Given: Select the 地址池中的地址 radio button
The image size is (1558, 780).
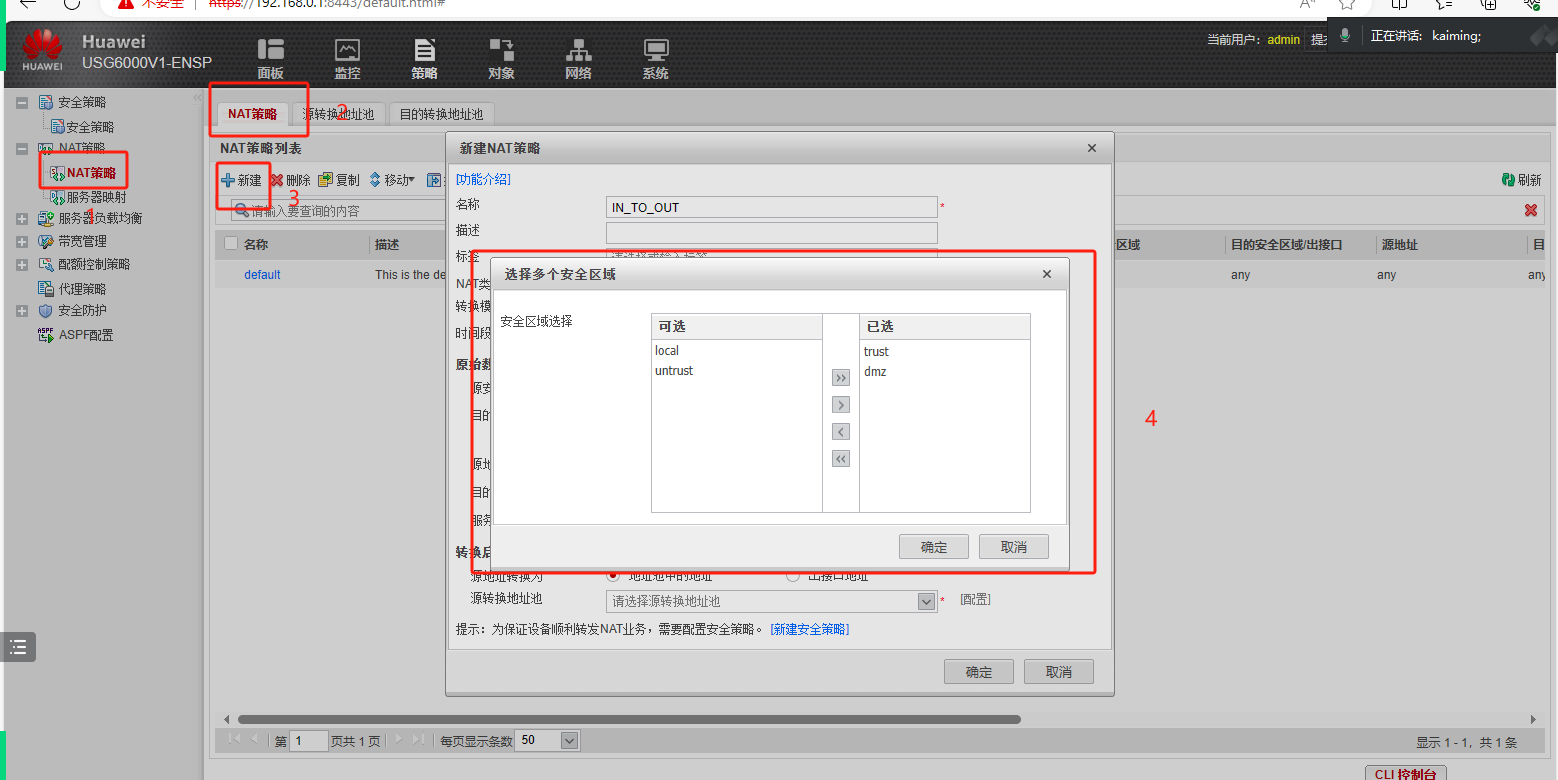Looking at the screenshot, I should point(613,576).
